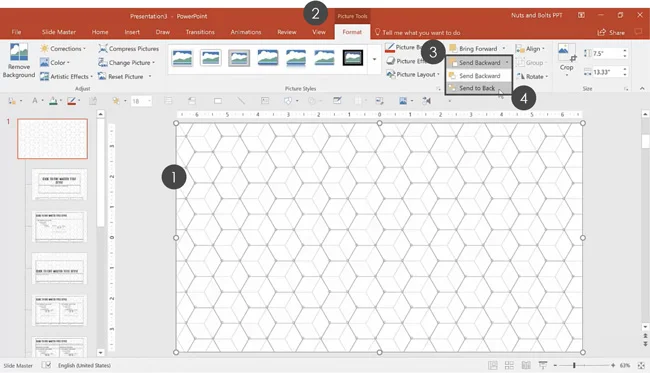Click the Crop tool
Viewport: 650px width, 373px height.
(x=566, y=60)
